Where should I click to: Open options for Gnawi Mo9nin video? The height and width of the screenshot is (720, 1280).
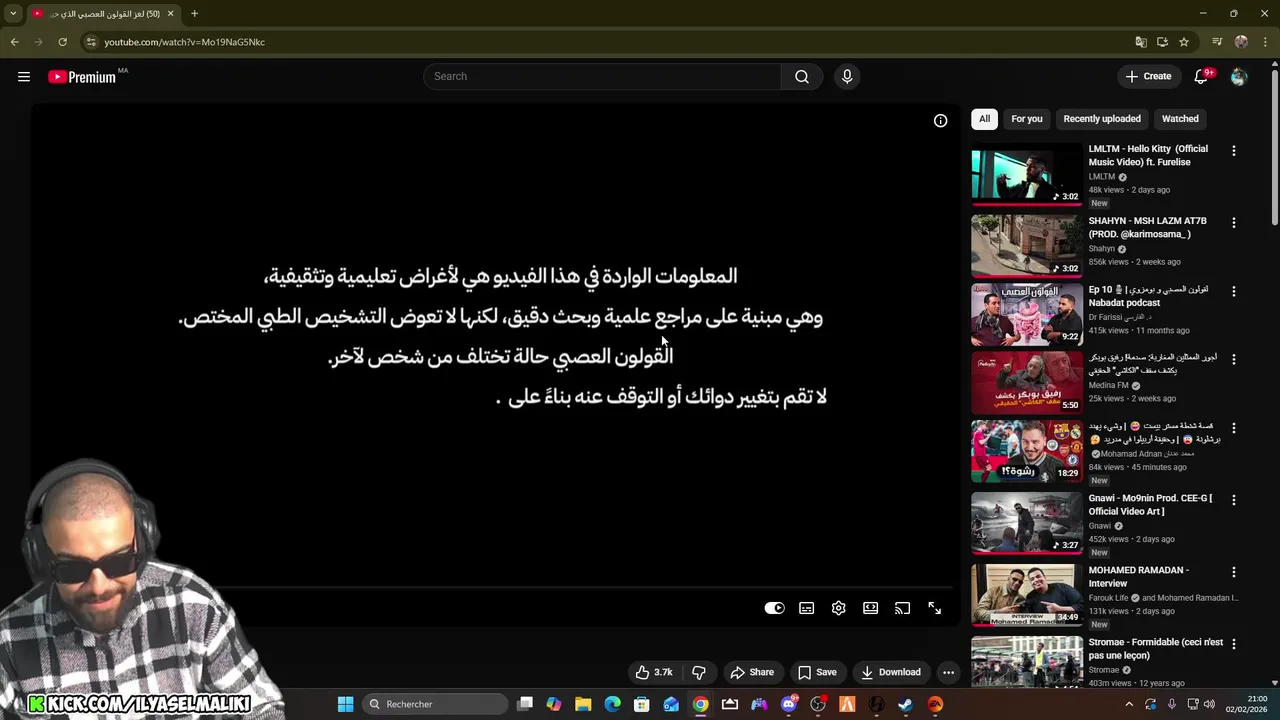(1233, 500)
